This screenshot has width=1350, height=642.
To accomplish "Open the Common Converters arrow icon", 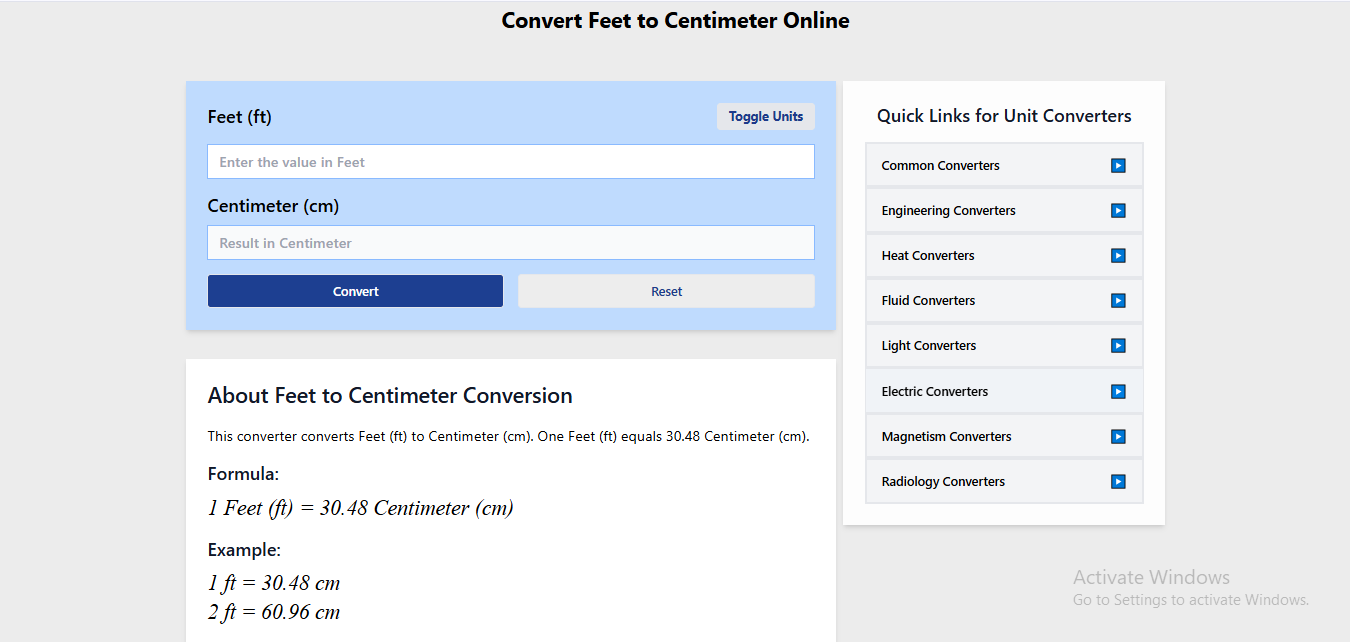I will [1117, 165].
